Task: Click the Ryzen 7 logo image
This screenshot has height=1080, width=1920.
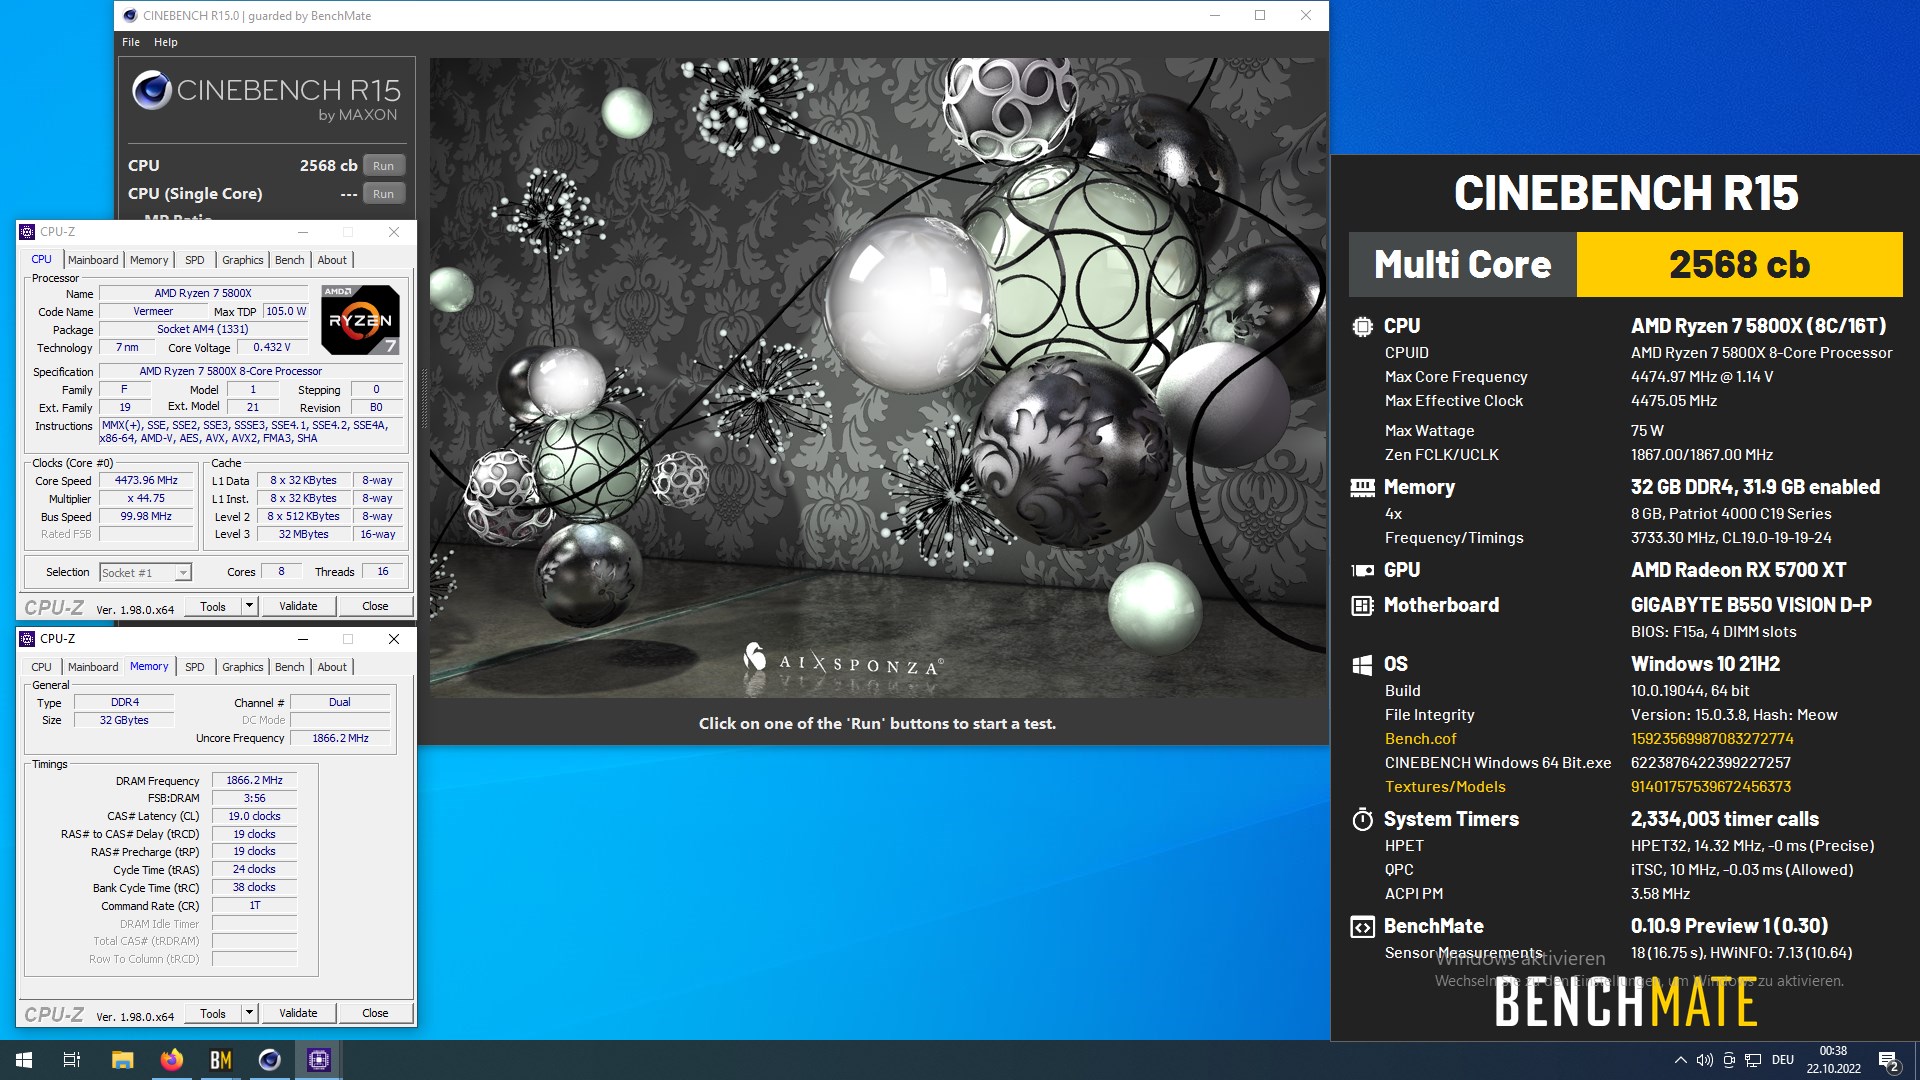Action: [x=361, y=320]
